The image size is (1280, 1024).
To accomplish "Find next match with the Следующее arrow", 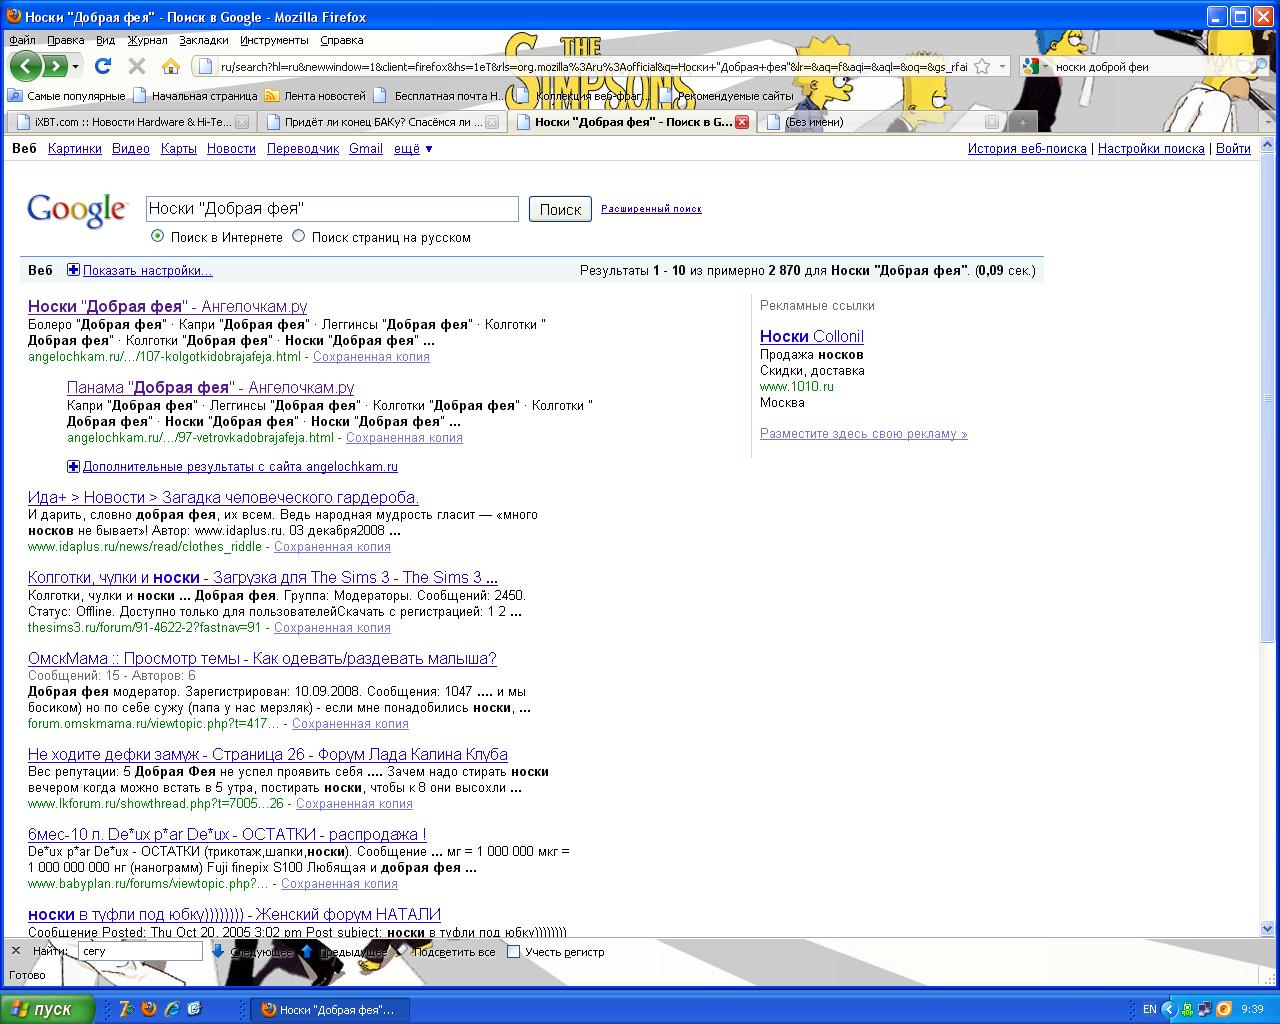I will [x=252, y=952].
